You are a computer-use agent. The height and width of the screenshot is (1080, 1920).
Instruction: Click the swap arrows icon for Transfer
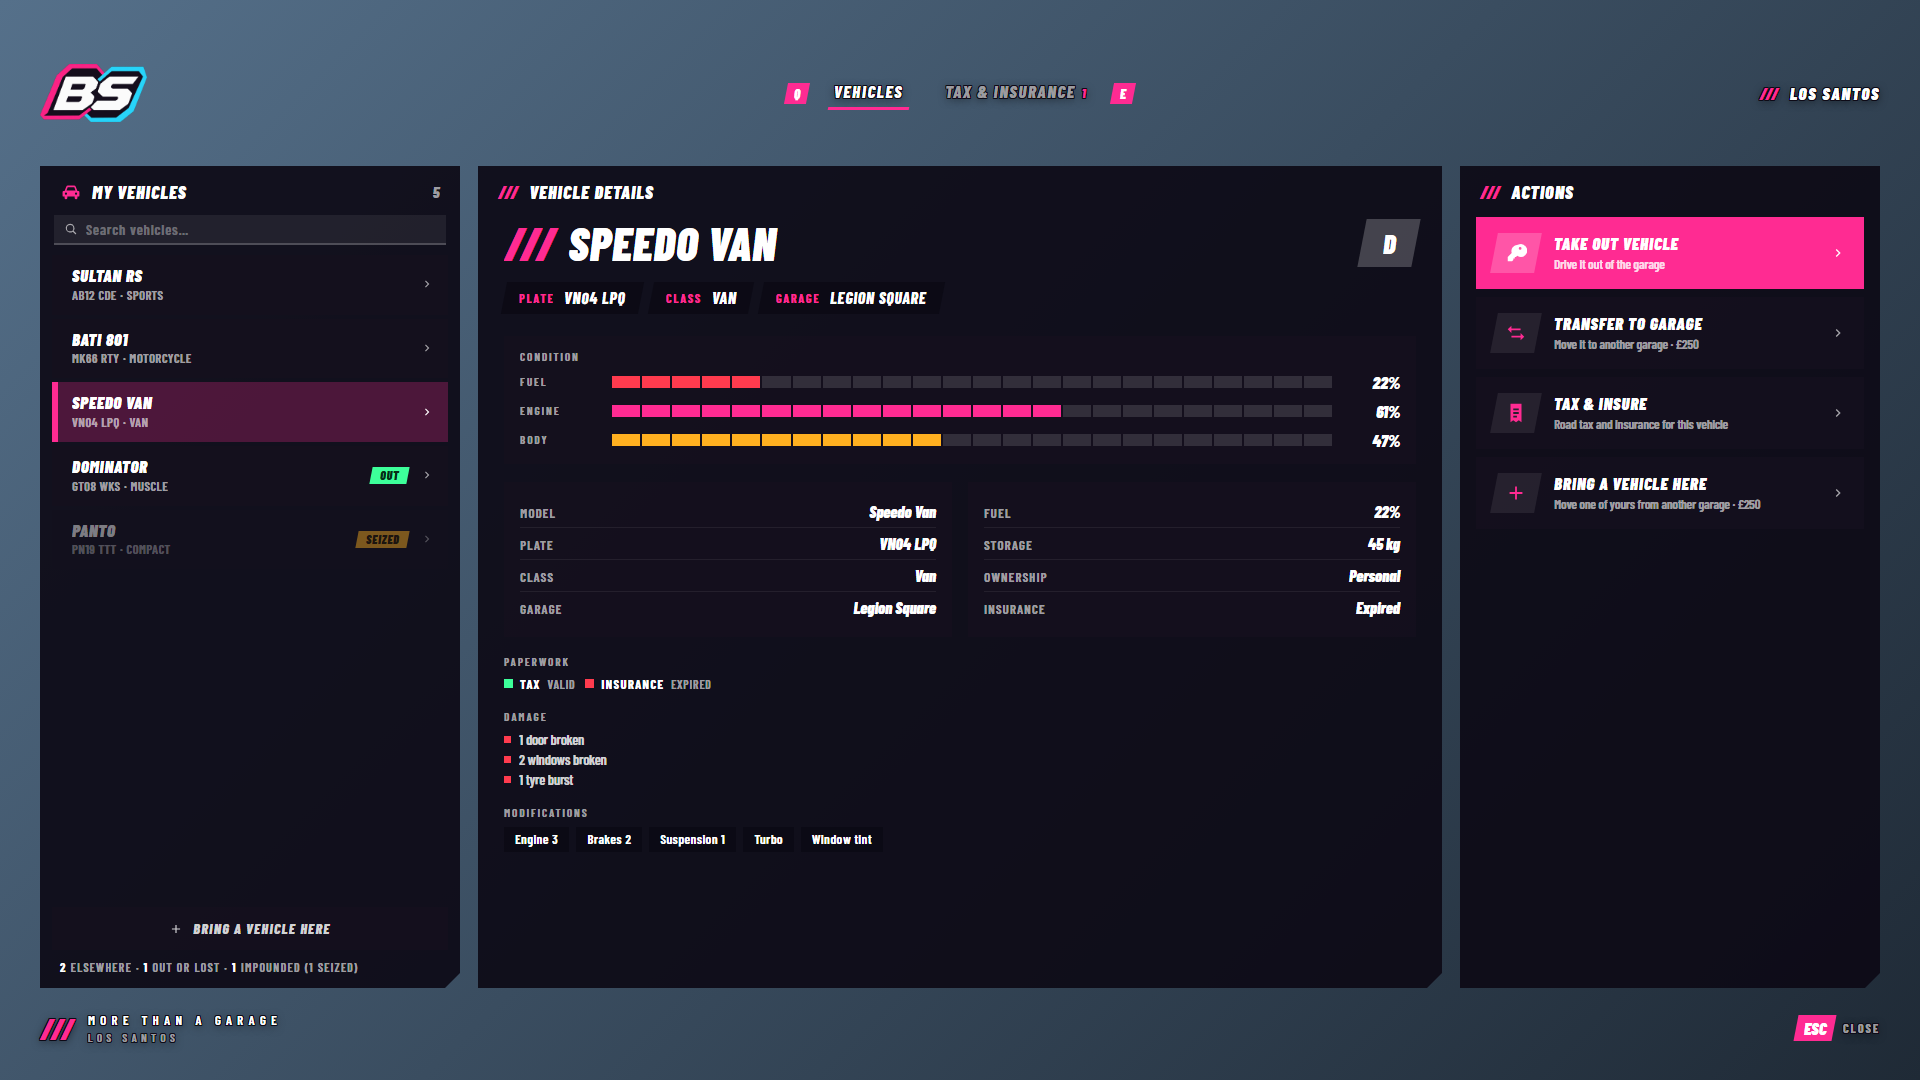point(1516,333)
